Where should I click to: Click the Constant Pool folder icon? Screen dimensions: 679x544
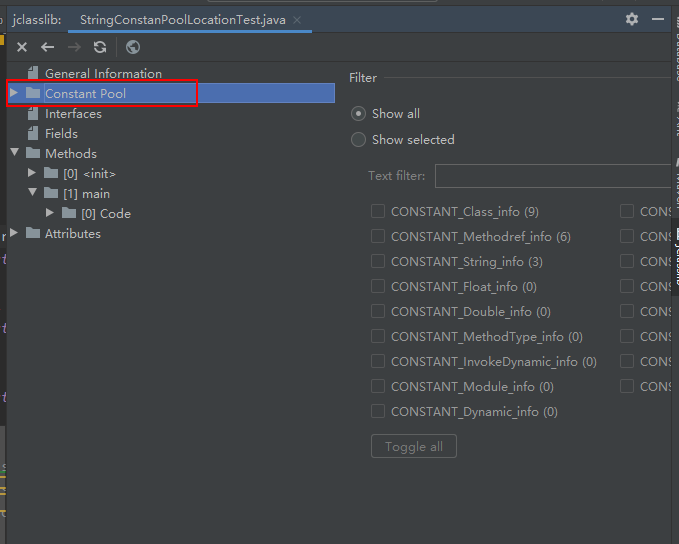pos(33,93)
